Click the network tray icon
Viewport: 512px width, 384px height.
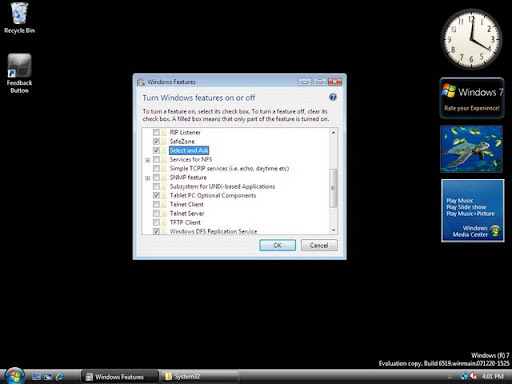[x=464, y=376]
